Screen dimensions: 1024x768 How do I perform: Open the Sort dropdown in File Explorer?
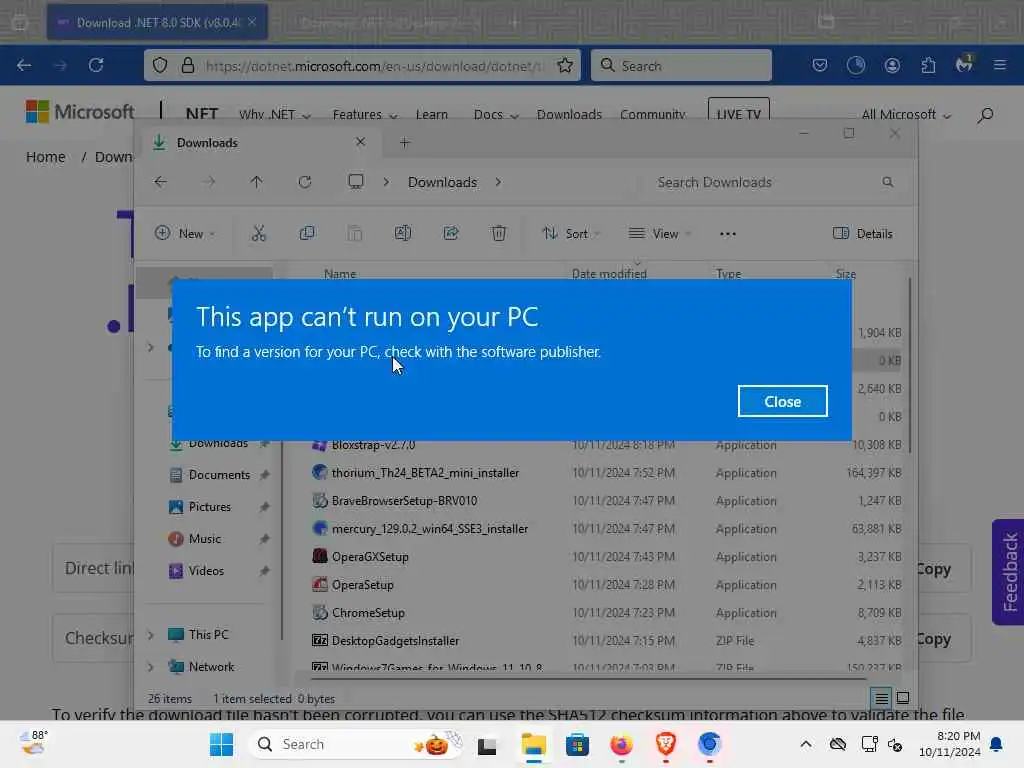(571, 233)
